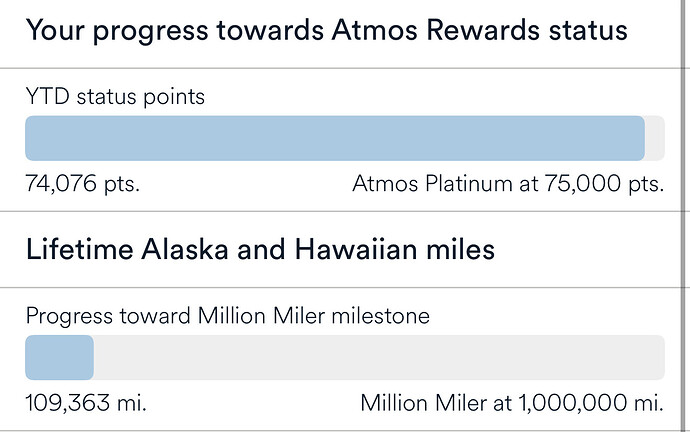
Task: Click the Million Miler milestone progress bar
Action: pyautogui.click(x=345, y=357)
